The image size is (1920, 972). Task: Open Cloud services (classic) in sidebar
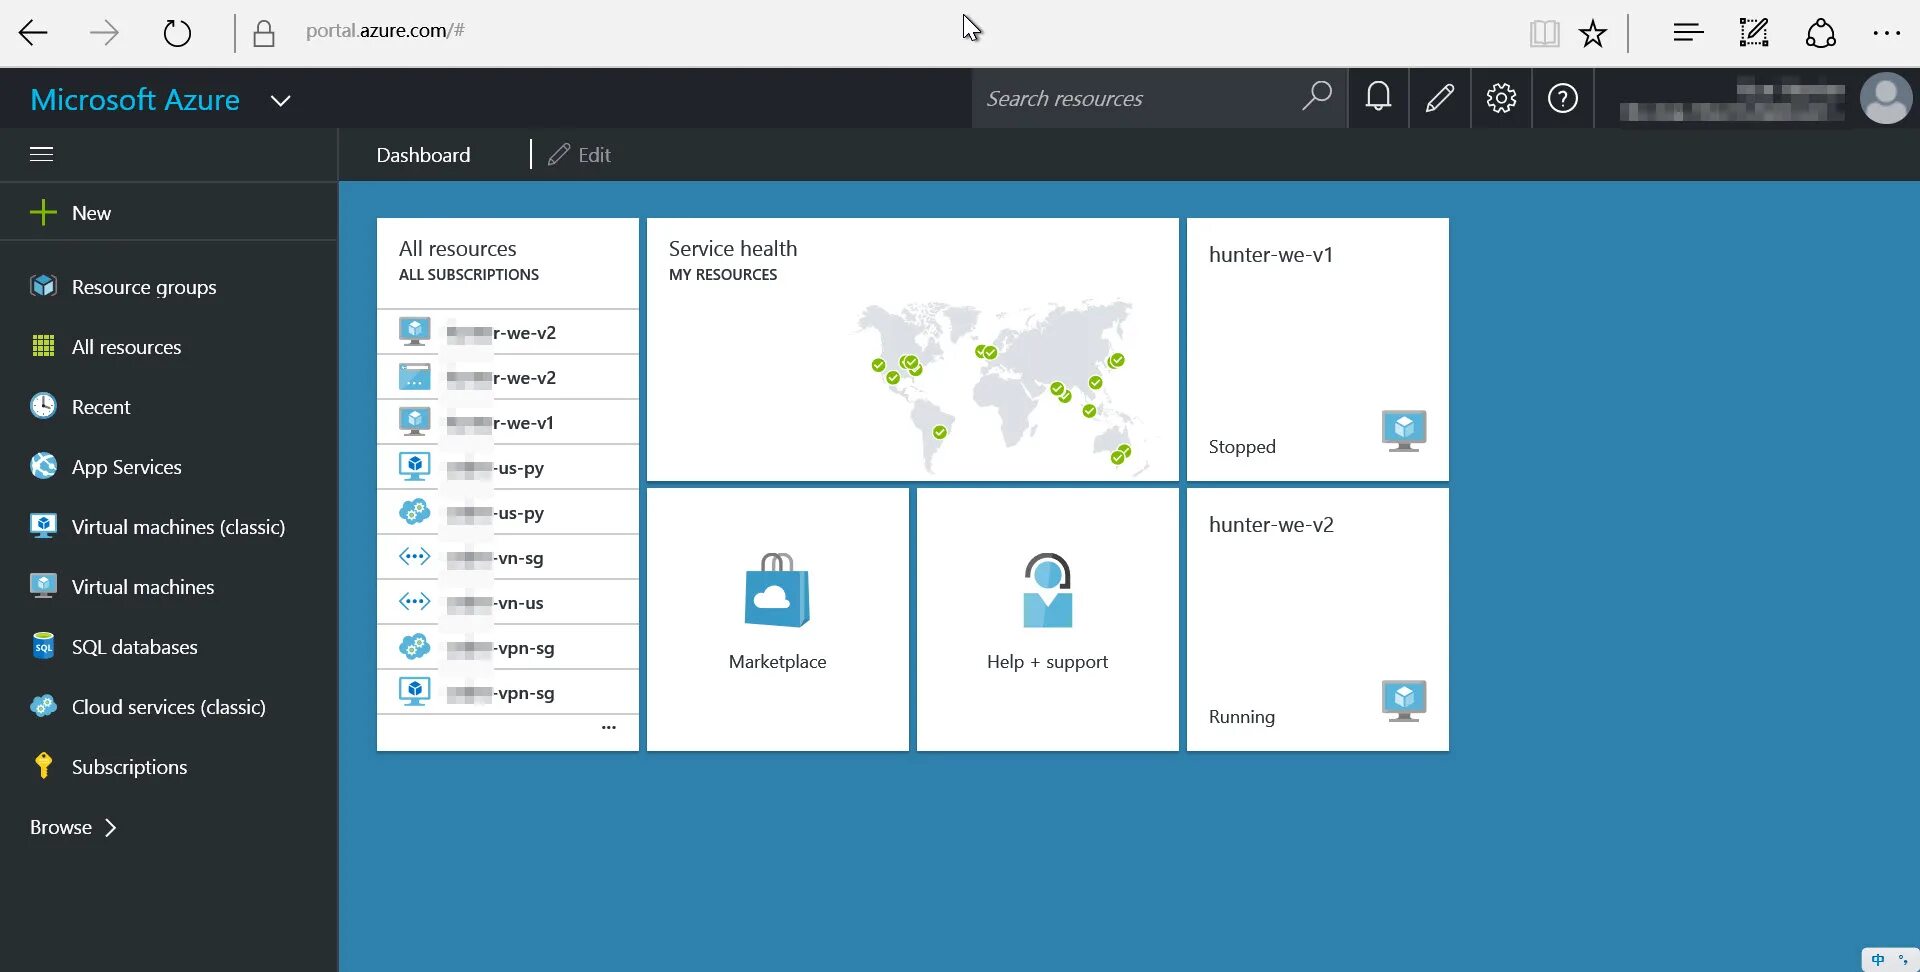(x=168, y=707)
